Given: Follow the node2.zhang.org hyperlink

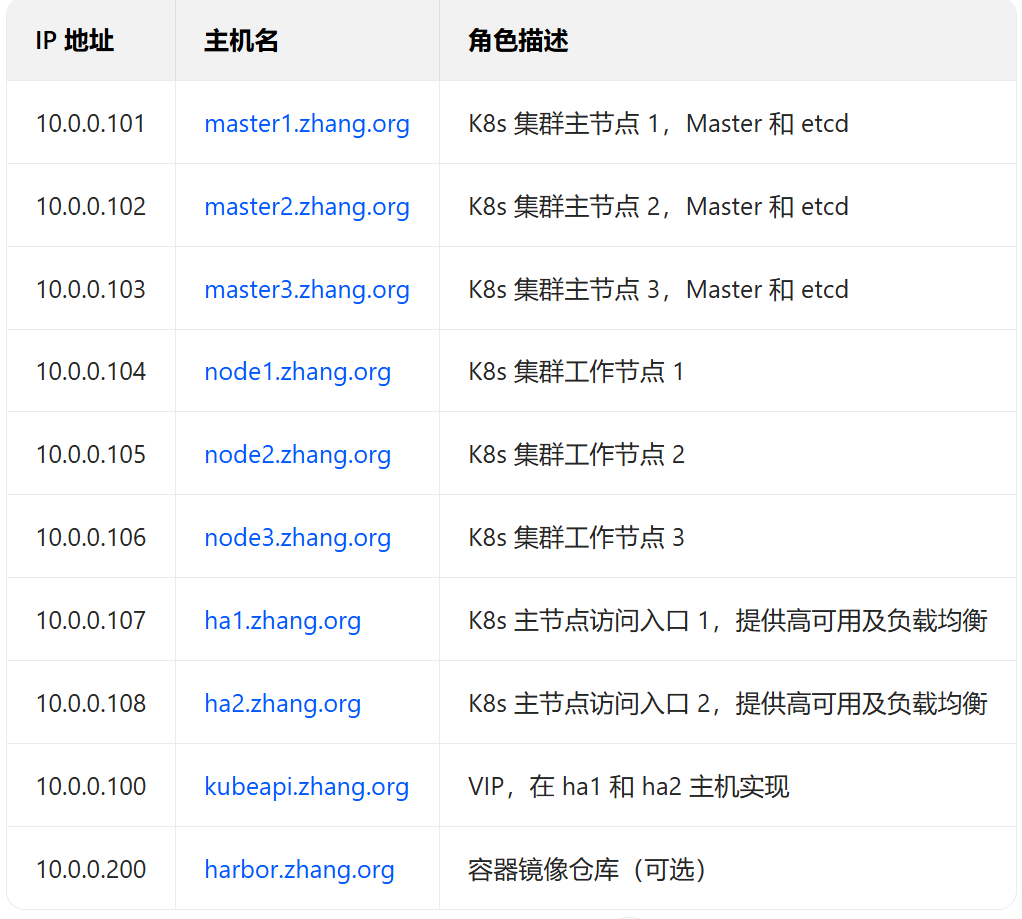Looking at the screenshot, I should 297,455.
